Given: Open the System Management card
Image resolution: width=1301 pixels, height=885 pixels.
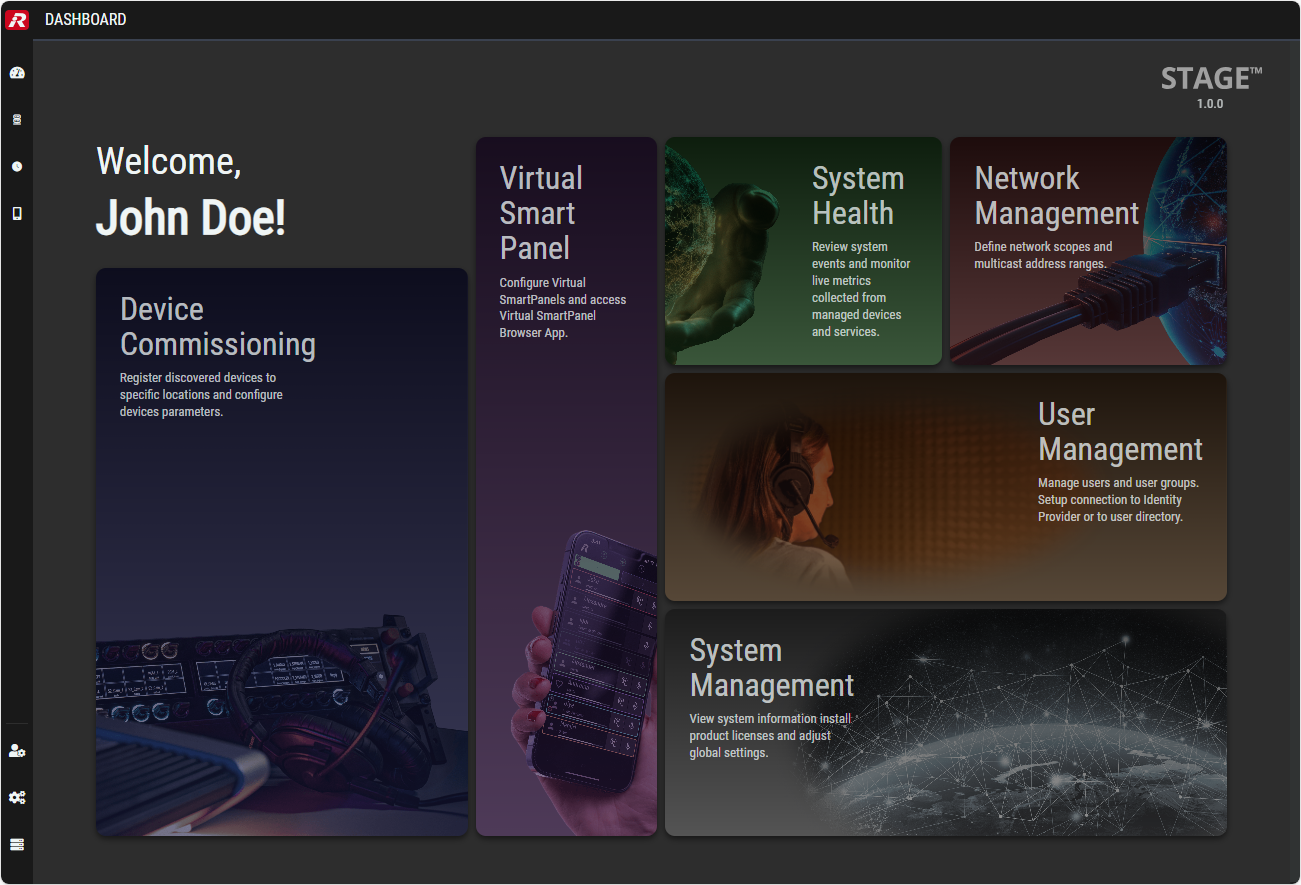Looking at the screenshot, I should 946,723.
